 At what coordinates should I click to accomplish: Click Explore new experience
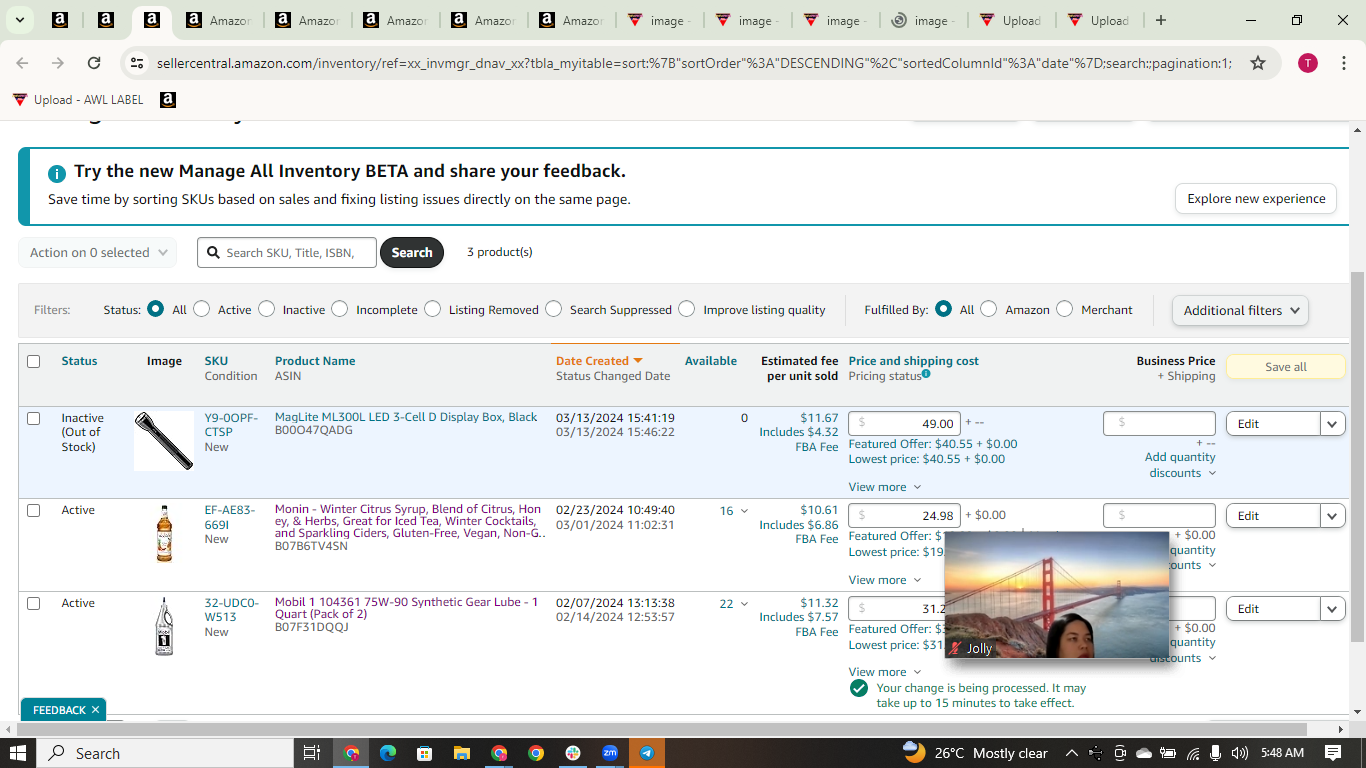click(1256, 199)
